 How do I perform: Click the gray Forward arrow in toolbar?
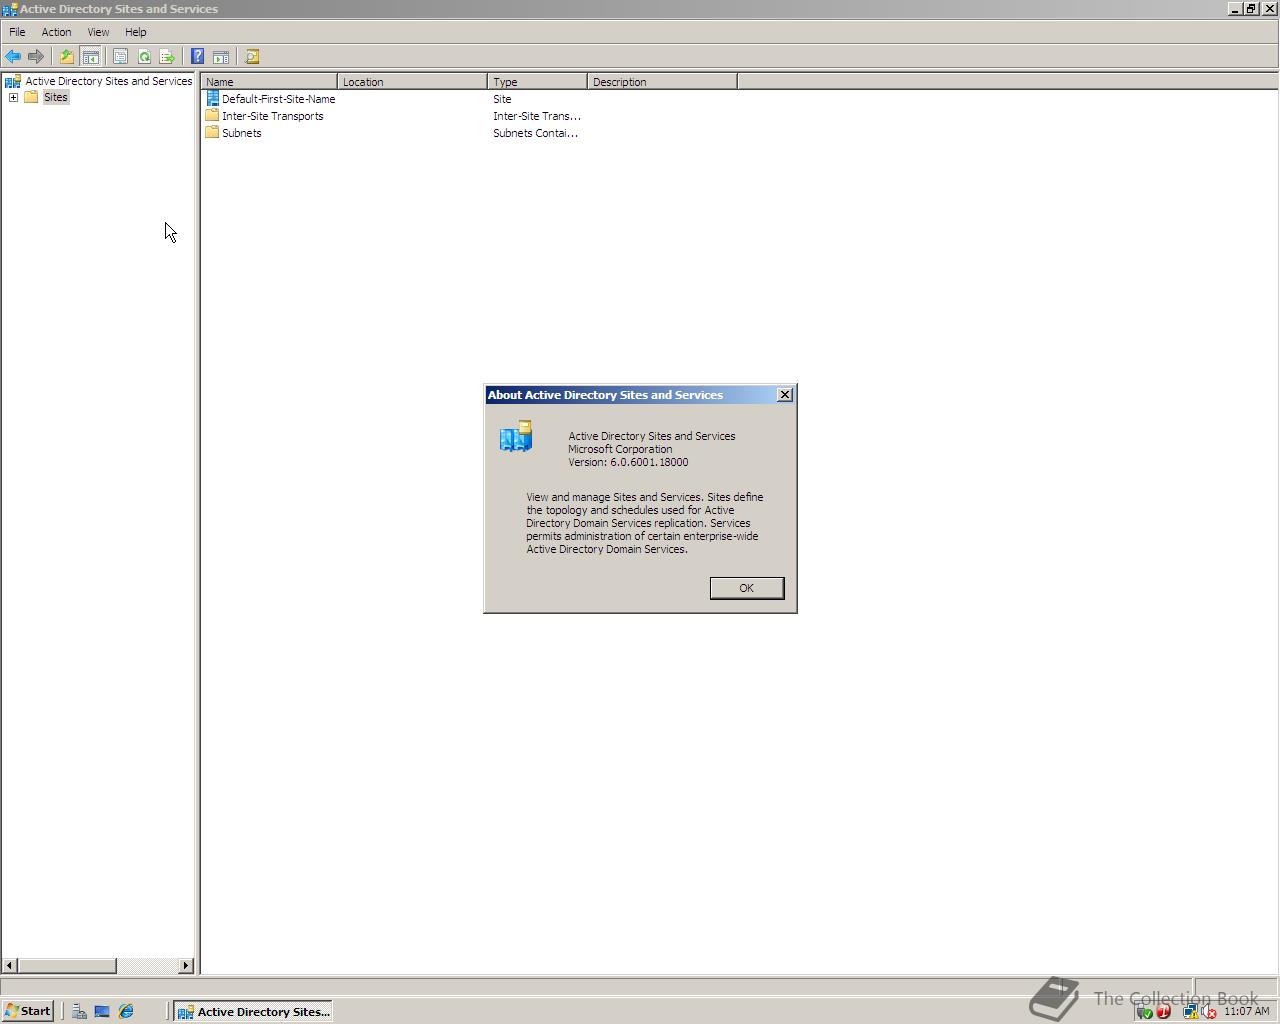pos(36,57)
